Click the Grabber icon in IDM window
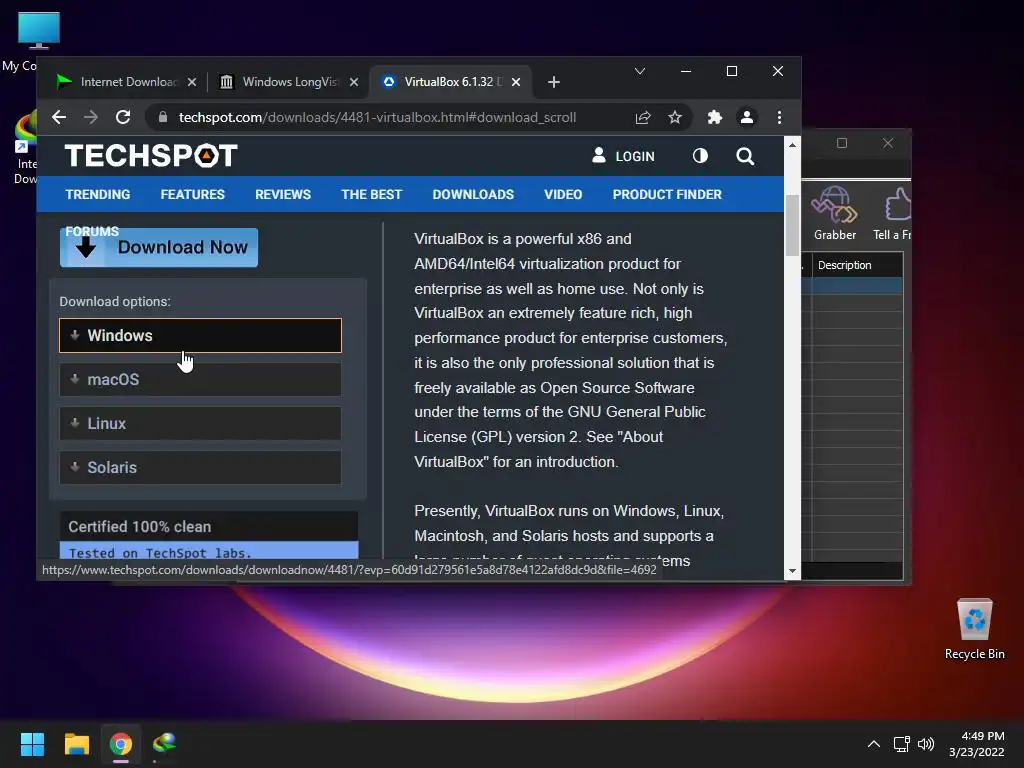Image resolution: width=1024 pixels, height=768 pixels. [x=835, y=214]
